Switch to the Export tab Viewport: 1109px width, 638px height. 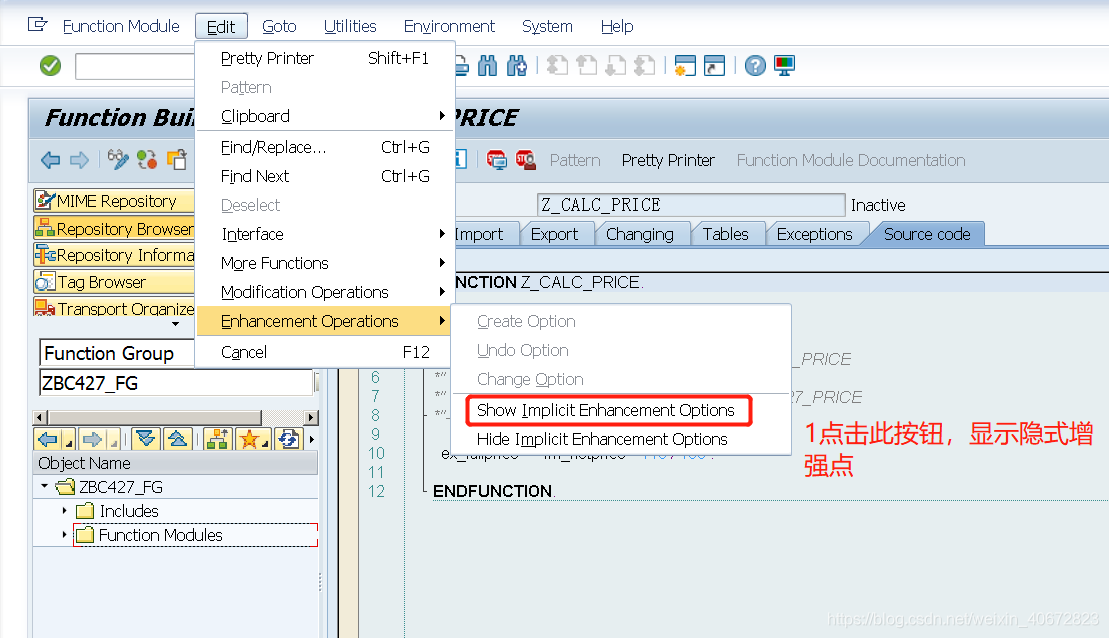pos(554,234)
